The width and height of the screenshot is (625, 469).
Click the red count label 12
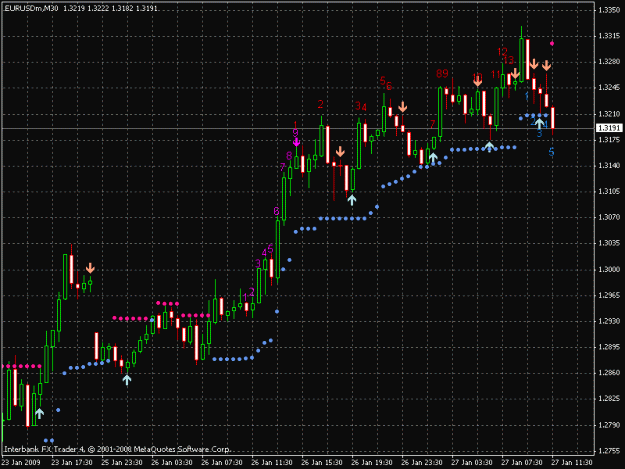[x=502, y=51]
